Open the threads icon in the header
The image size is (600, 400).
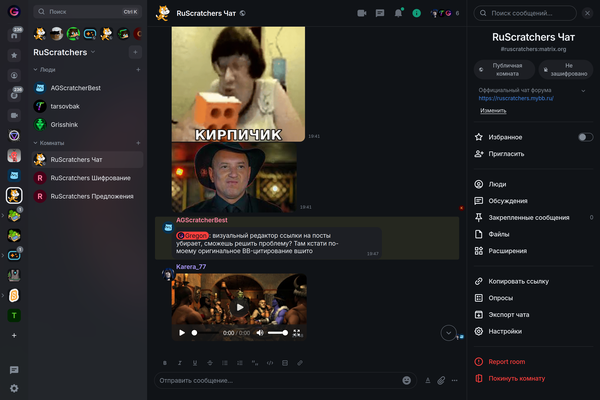(380, 13)
